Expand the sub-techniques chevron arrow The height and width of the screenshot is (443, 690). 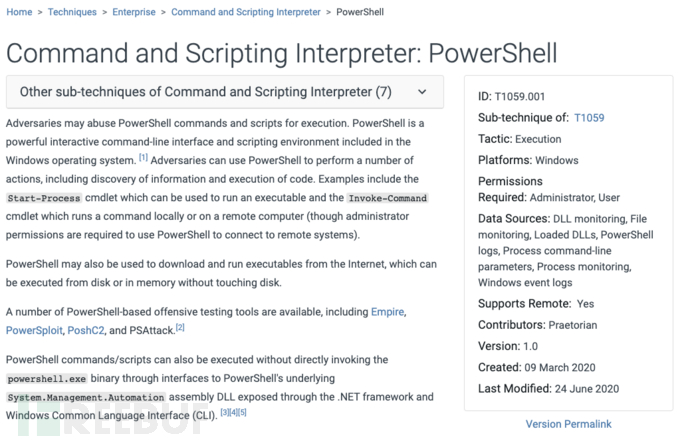422,92
